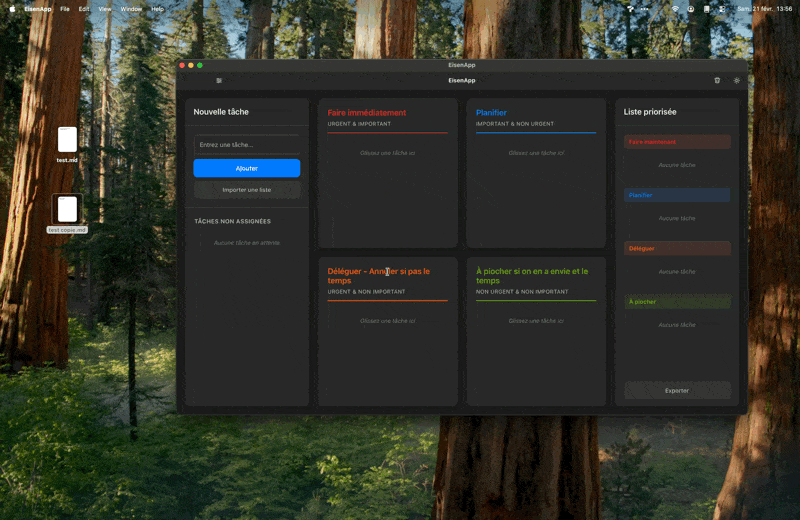Click the NON URGENT & NON IMPORTANT subtitle

[x=521, y=292]
